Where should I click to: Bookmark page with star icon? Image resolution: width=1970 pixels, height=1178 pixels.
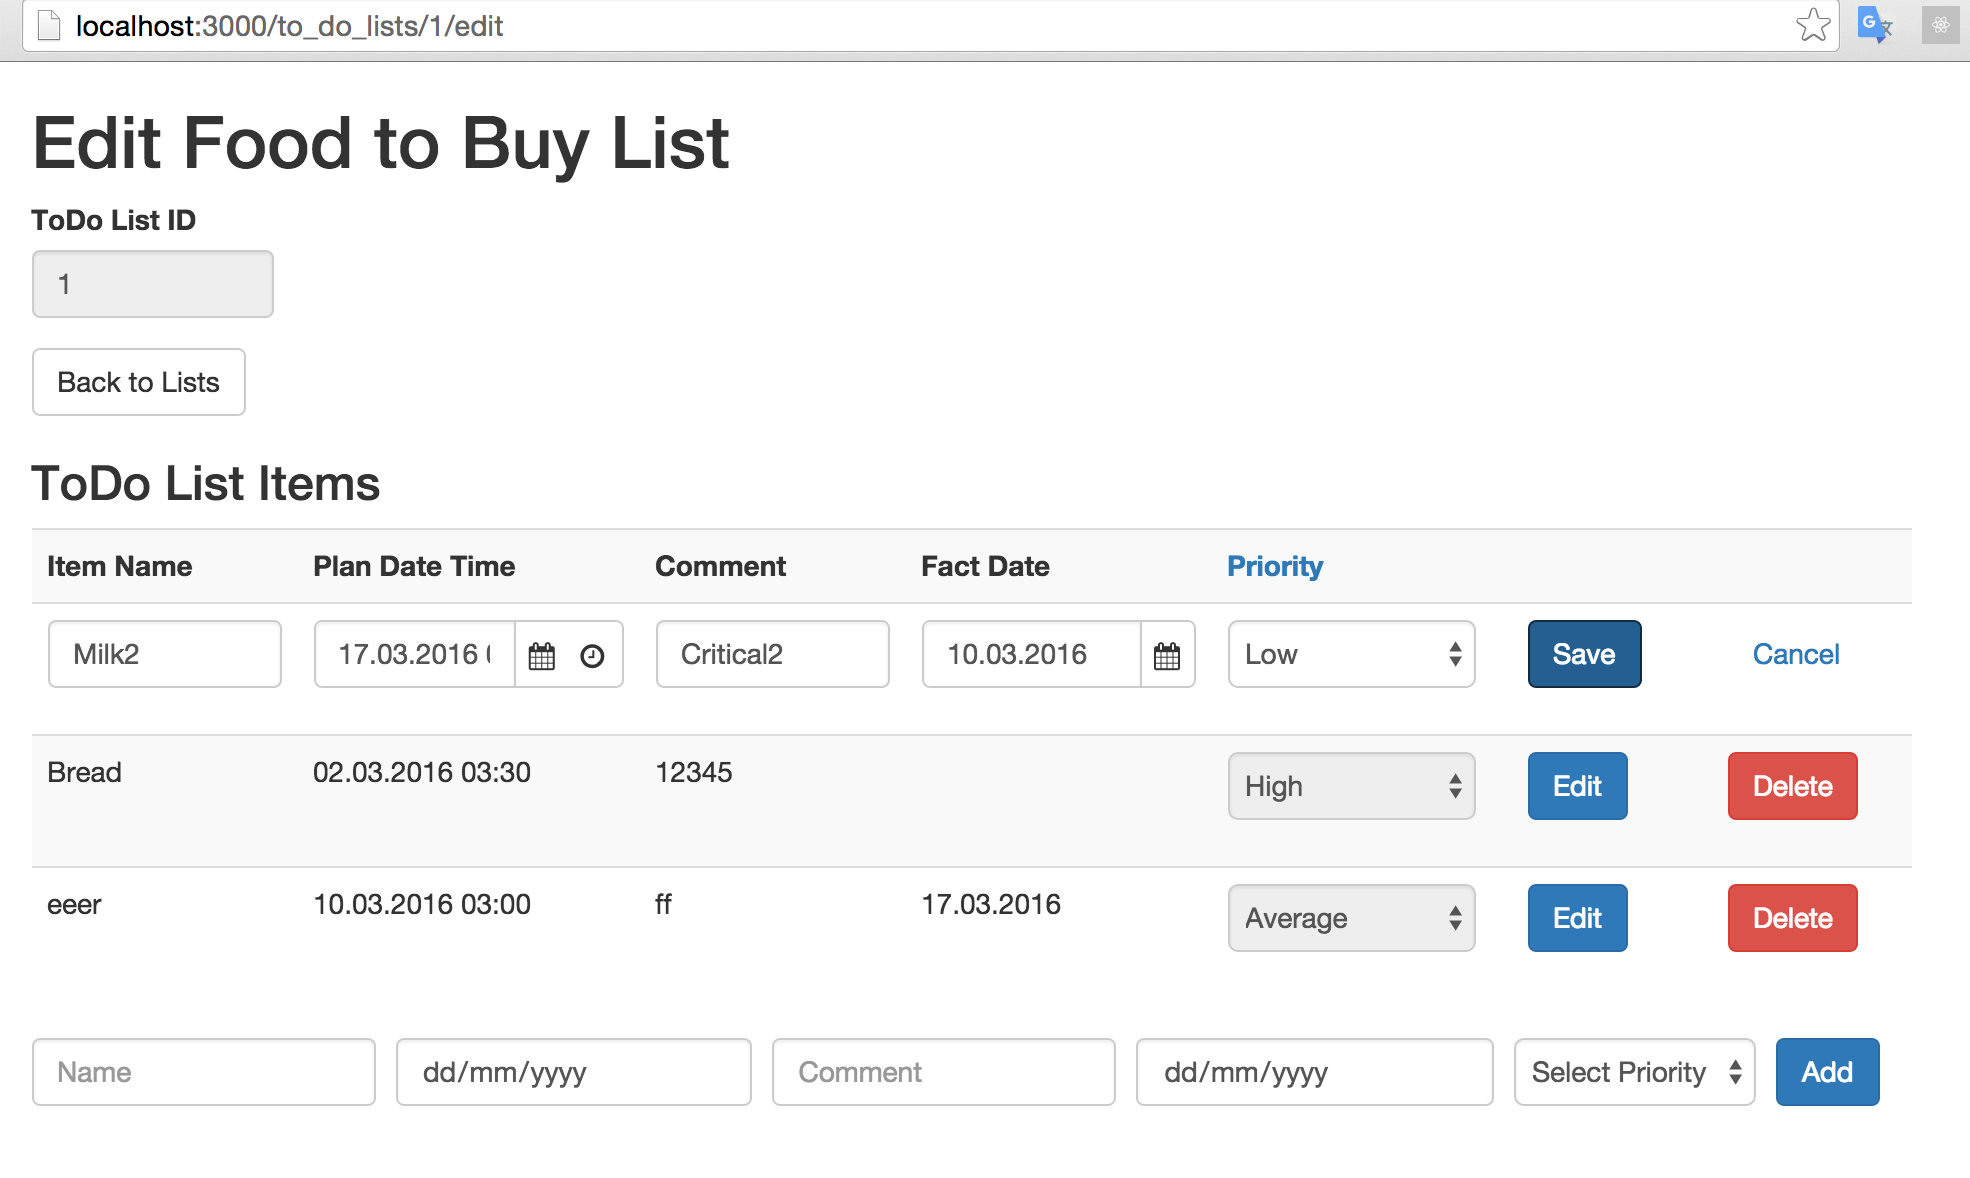[x=1812, y=25]
